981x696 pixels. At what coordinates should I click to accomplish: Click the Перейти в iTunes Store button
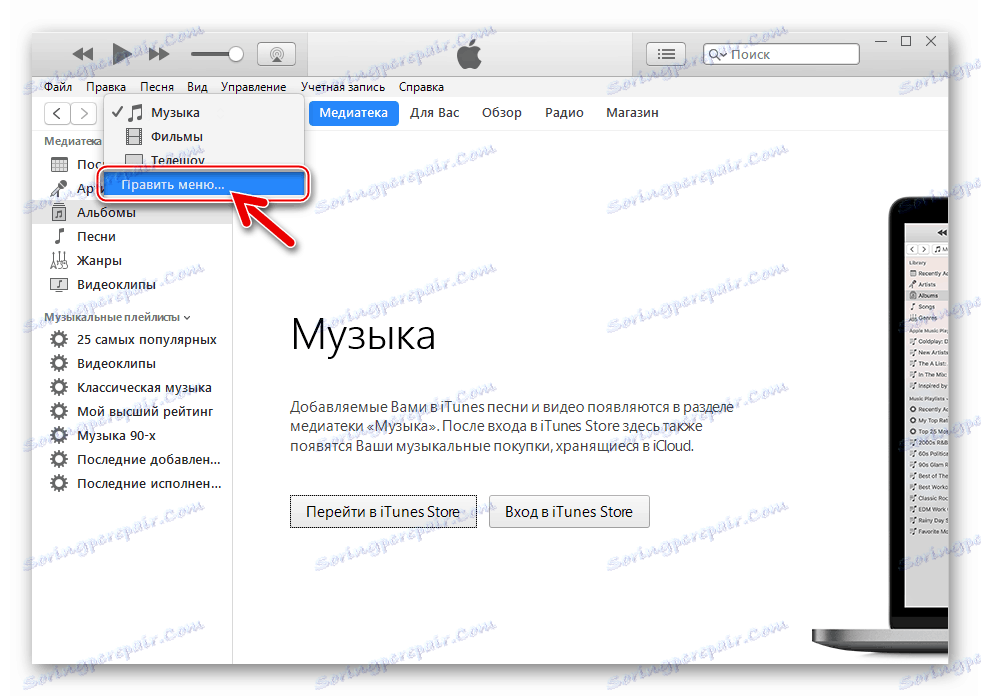pos(383,512)
